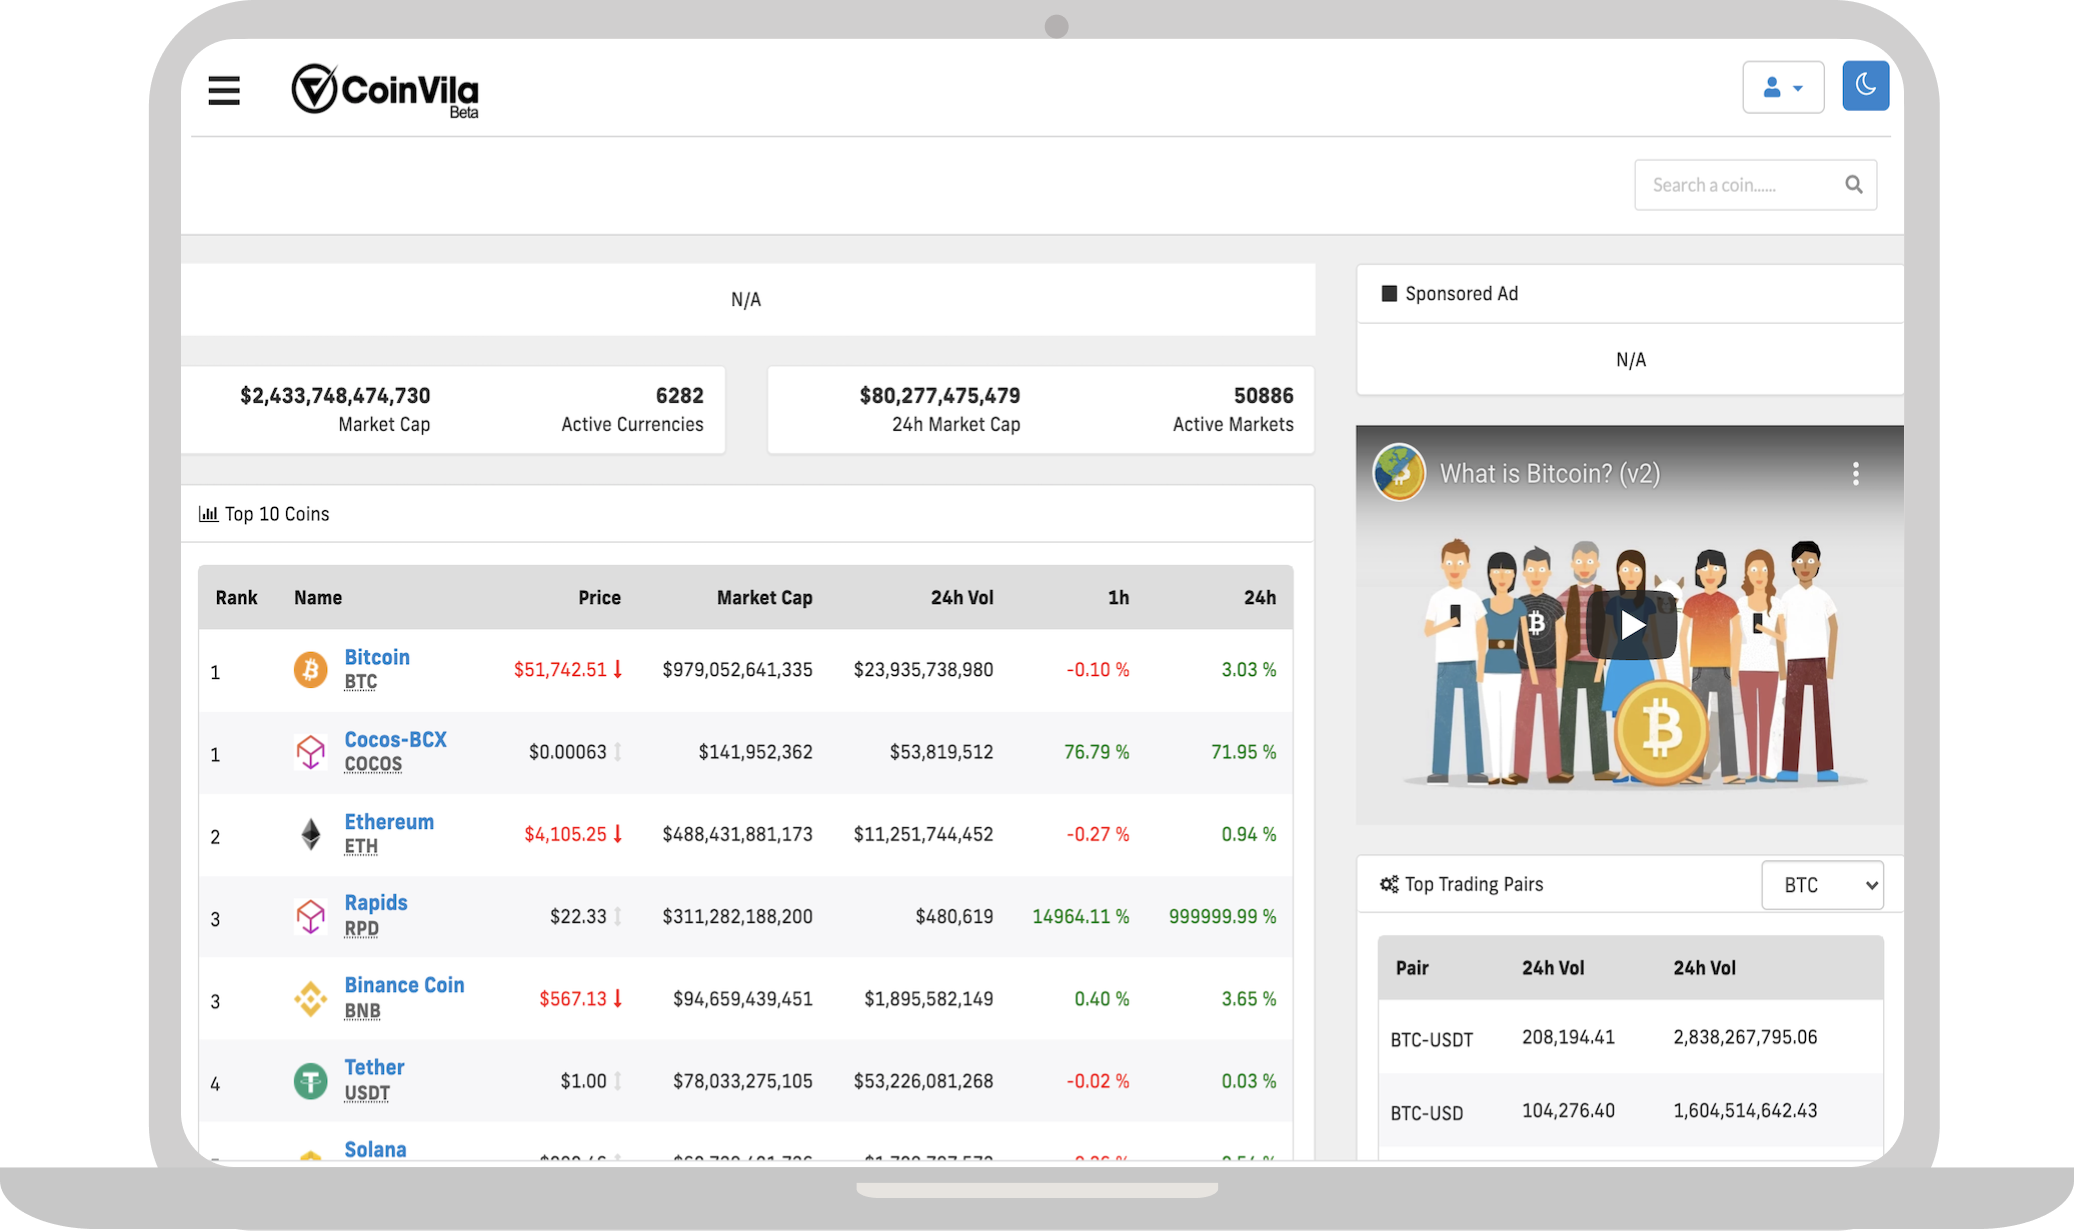Click Cocos-BCX 1h change 76.79 %
Image resolution: width=2074 pixels, height=1231 pixels.
(x=1096, y=752)
